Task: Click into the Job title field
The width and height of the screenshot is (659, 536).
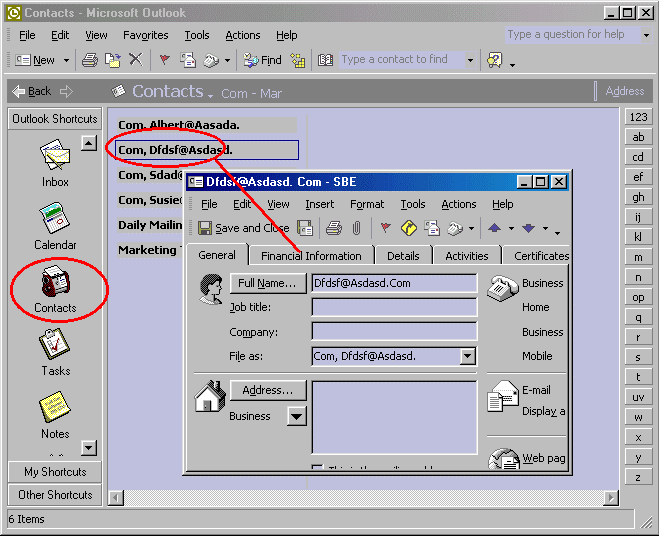Action: [394, 308]
